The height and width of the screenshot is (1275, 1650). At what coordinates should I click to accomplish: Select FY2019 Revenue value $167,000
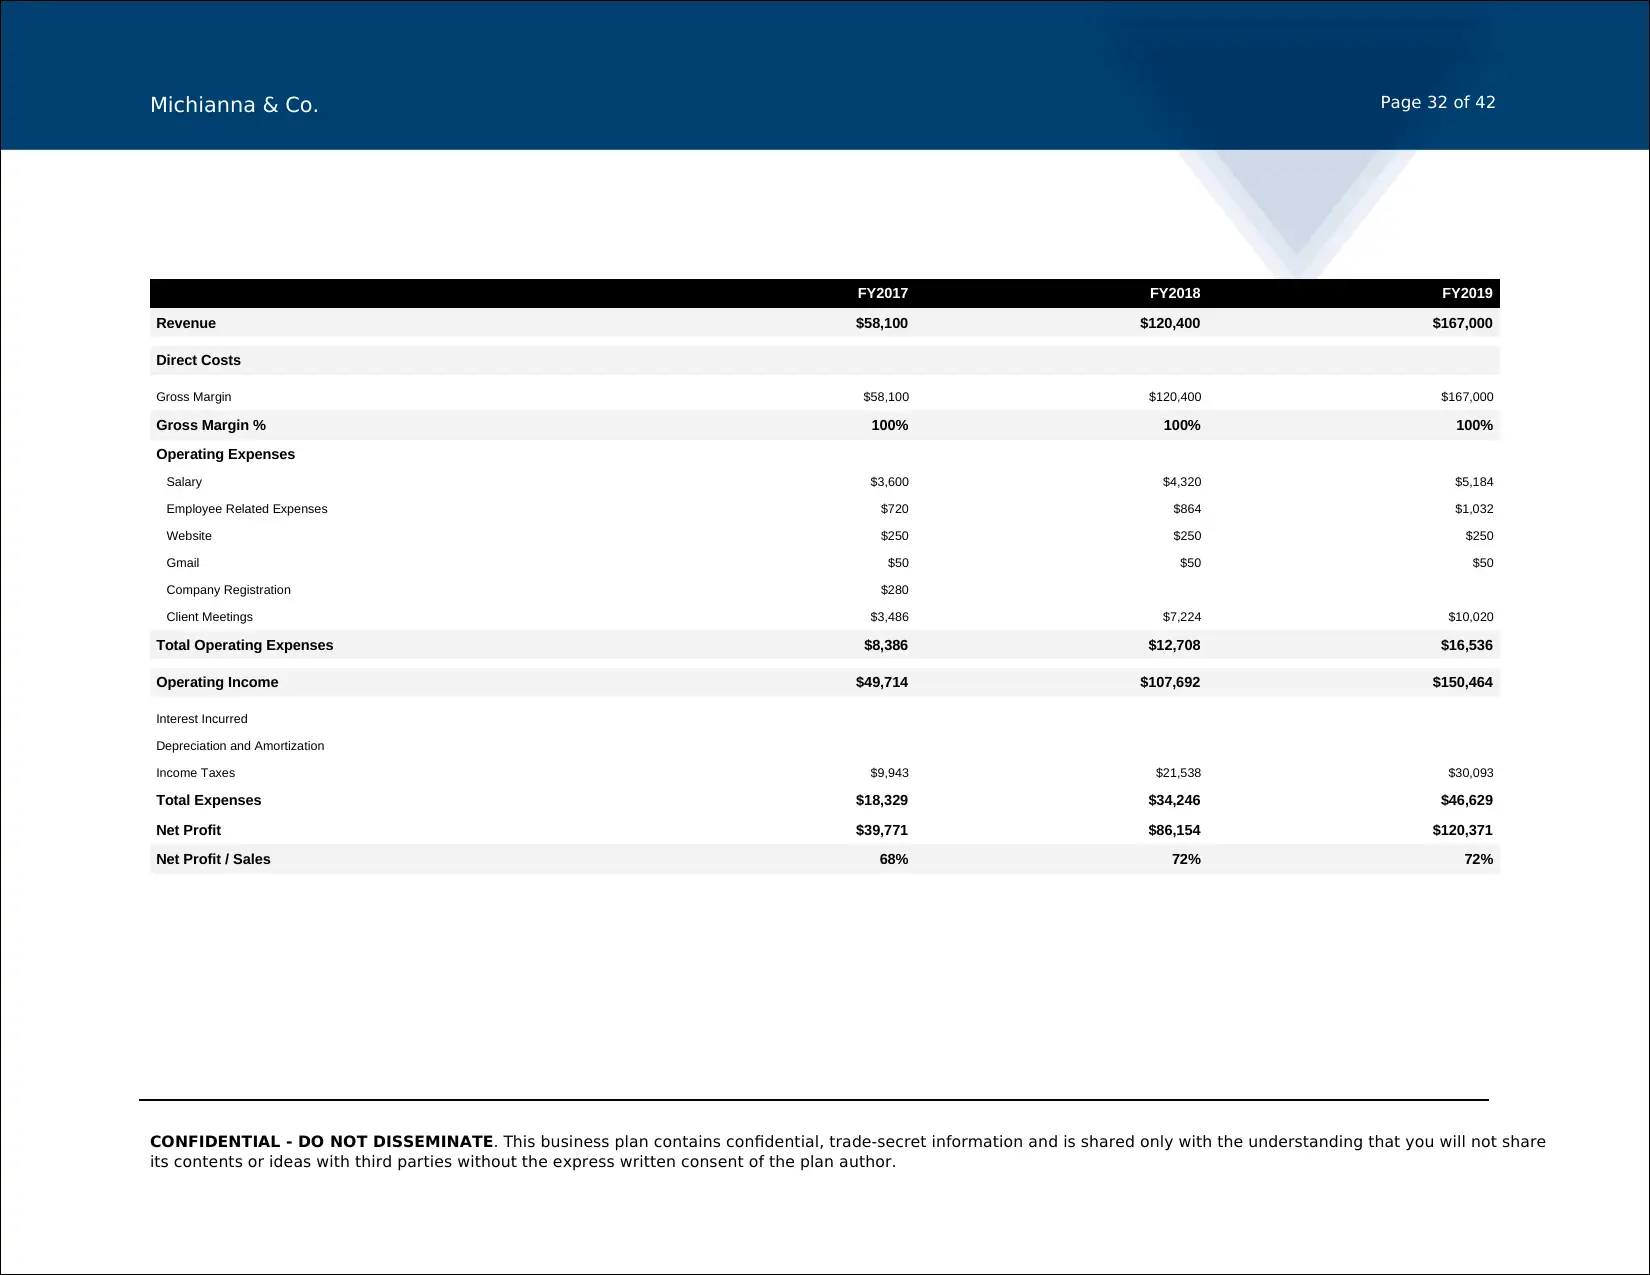(x=1462, y=323)
